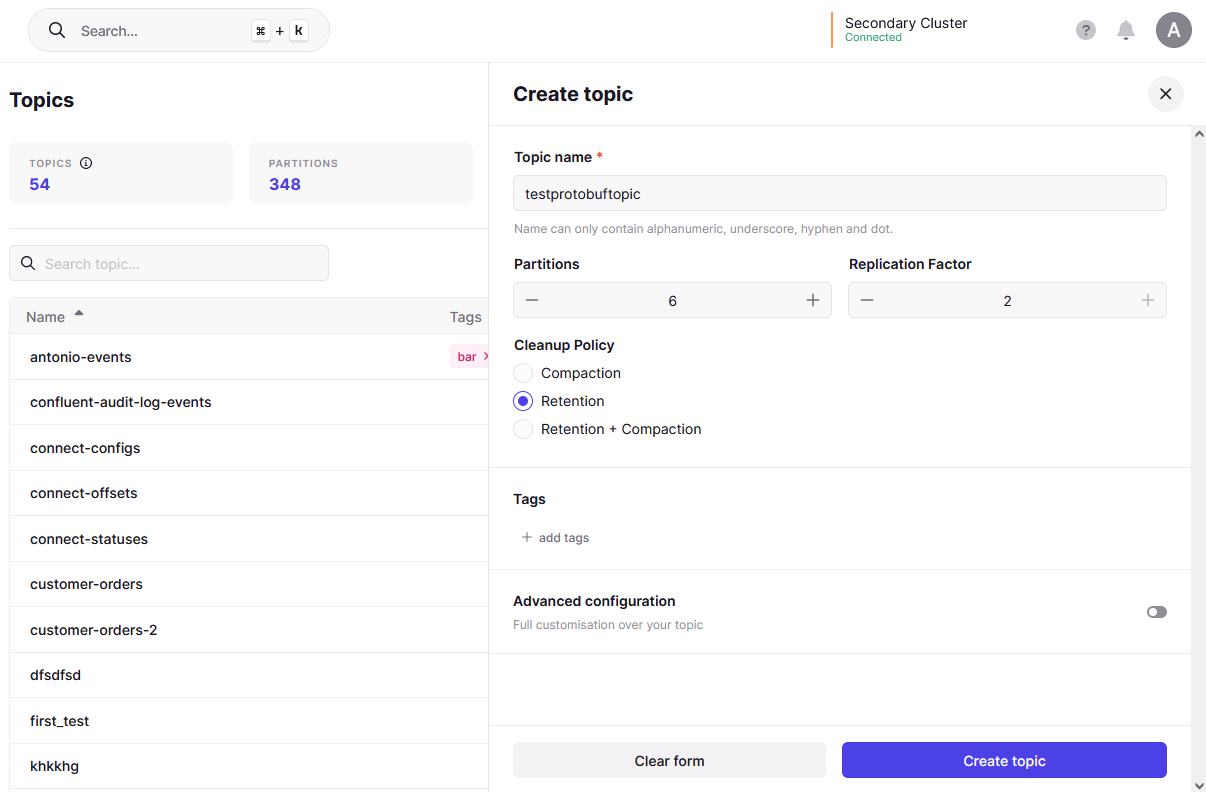Open the user avatar menu
1206x792 pixels.
(1174, 30)
